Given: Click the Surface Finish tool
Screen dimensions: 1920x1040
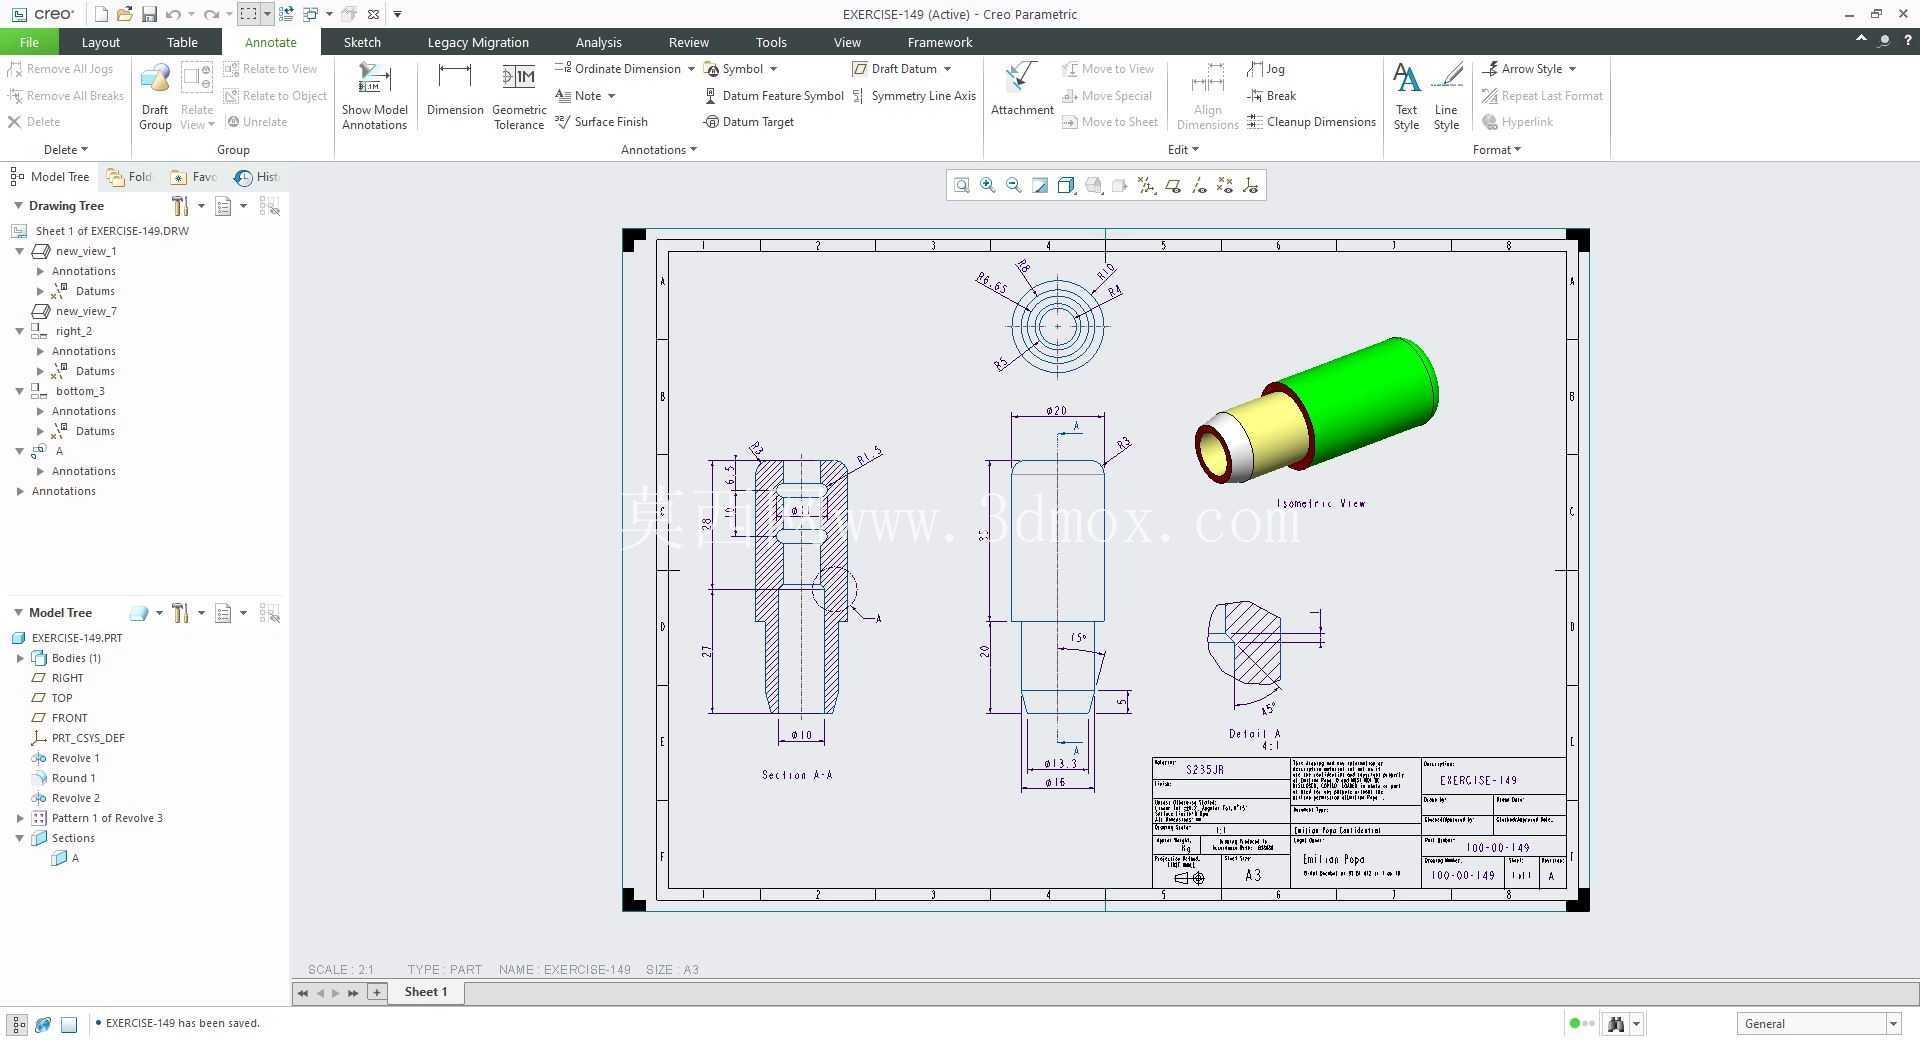Looking at the screenshot, I should (x=601, y=122).
